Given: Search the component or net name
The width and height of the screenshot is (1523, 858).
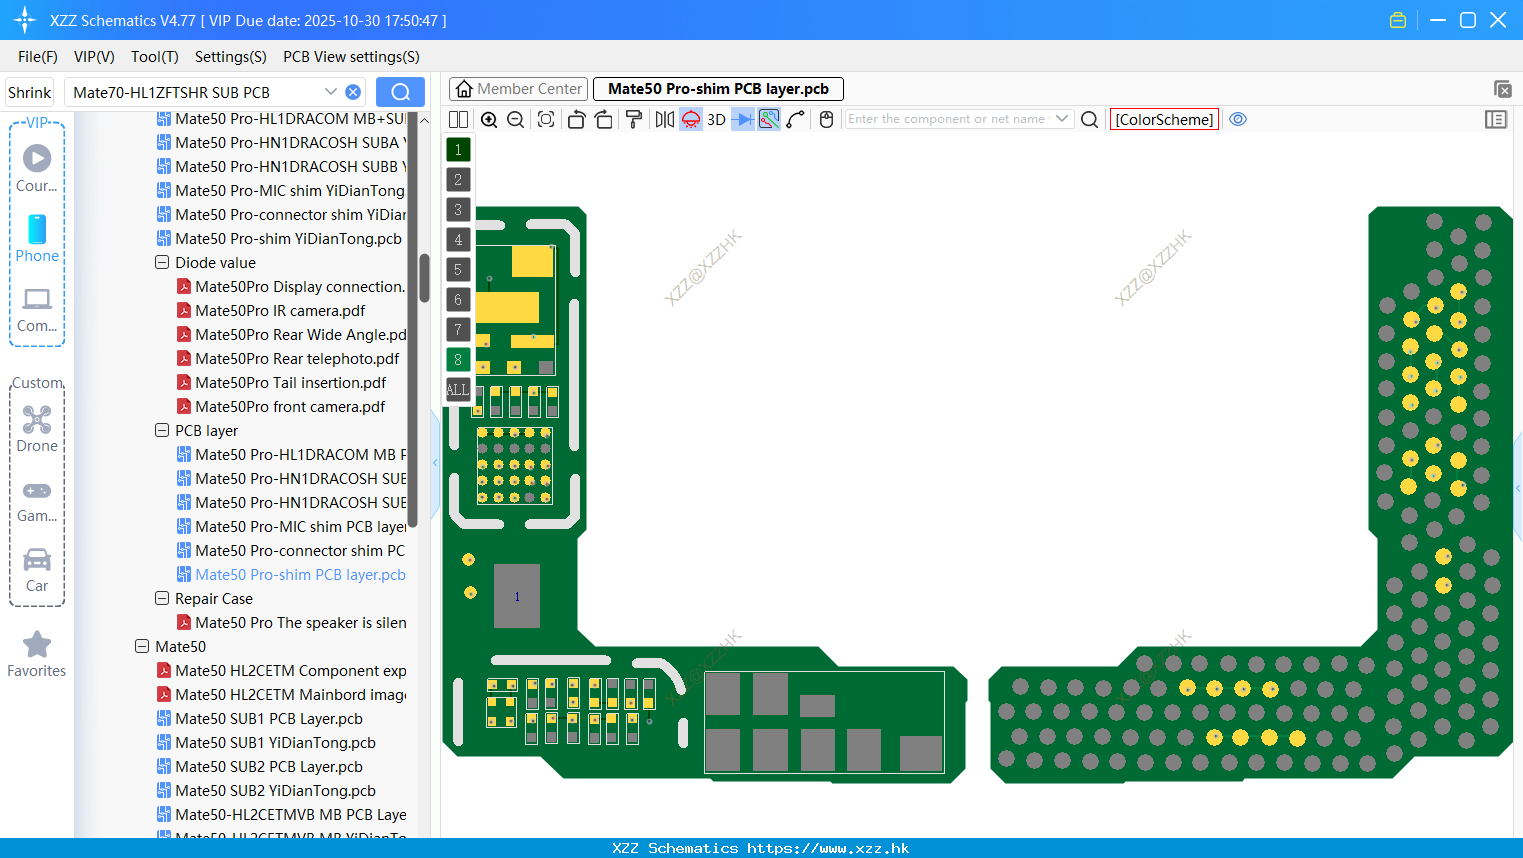Looking at the screenshot, I should click(x=1090, y=119).
